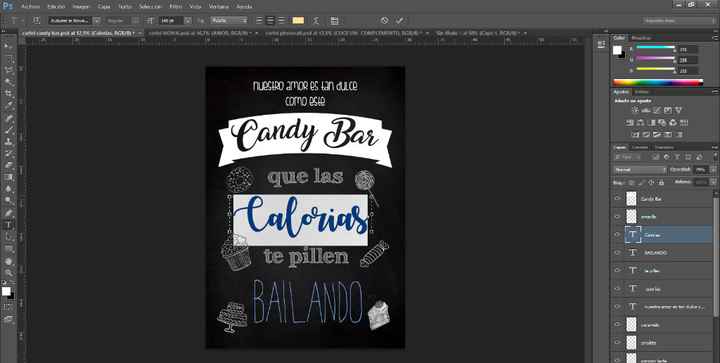Select the Eraser tool
The image size is (720, 363).
click(9, 166)
